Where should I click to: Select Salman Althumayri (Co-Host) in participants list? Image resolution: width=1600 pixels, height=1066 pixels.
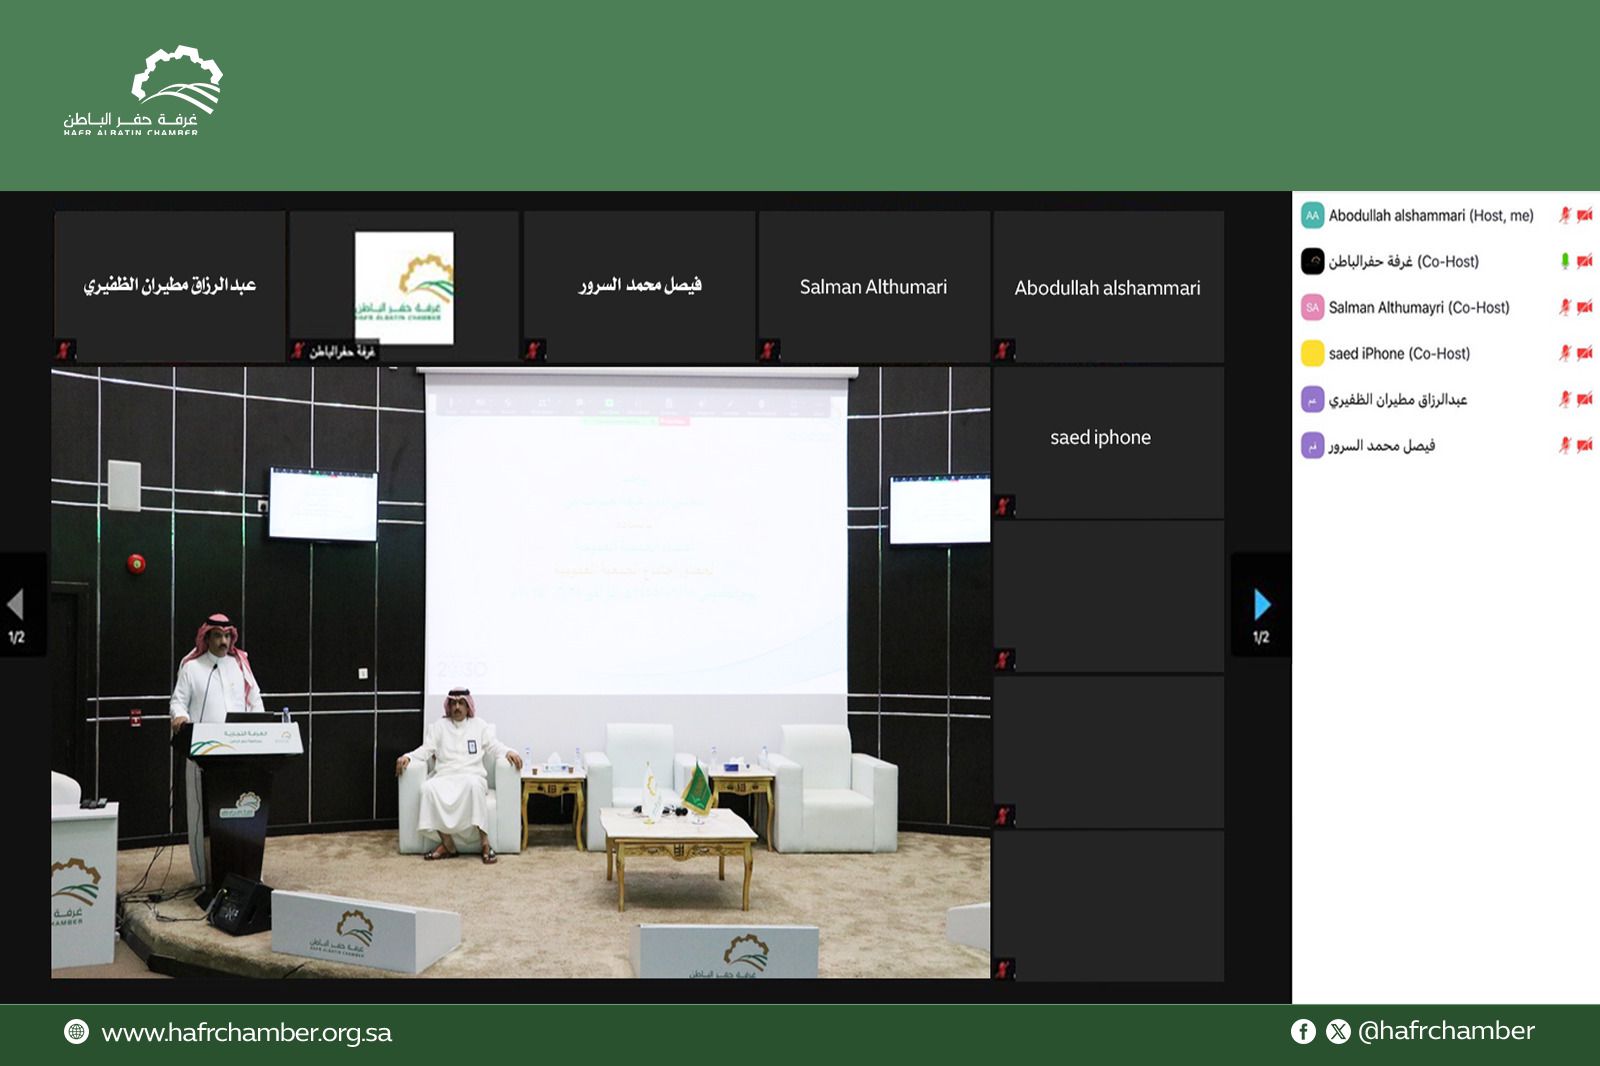pyautogui.click(x=1418, y=307)
